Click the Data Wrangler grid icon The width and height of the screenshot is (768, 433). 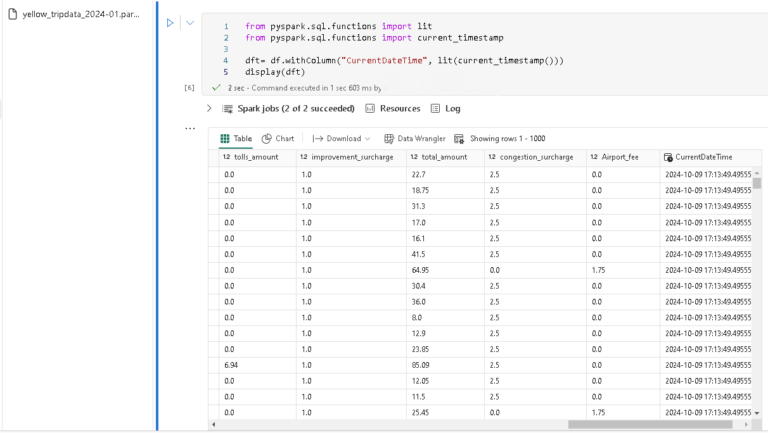click(389, 139)
